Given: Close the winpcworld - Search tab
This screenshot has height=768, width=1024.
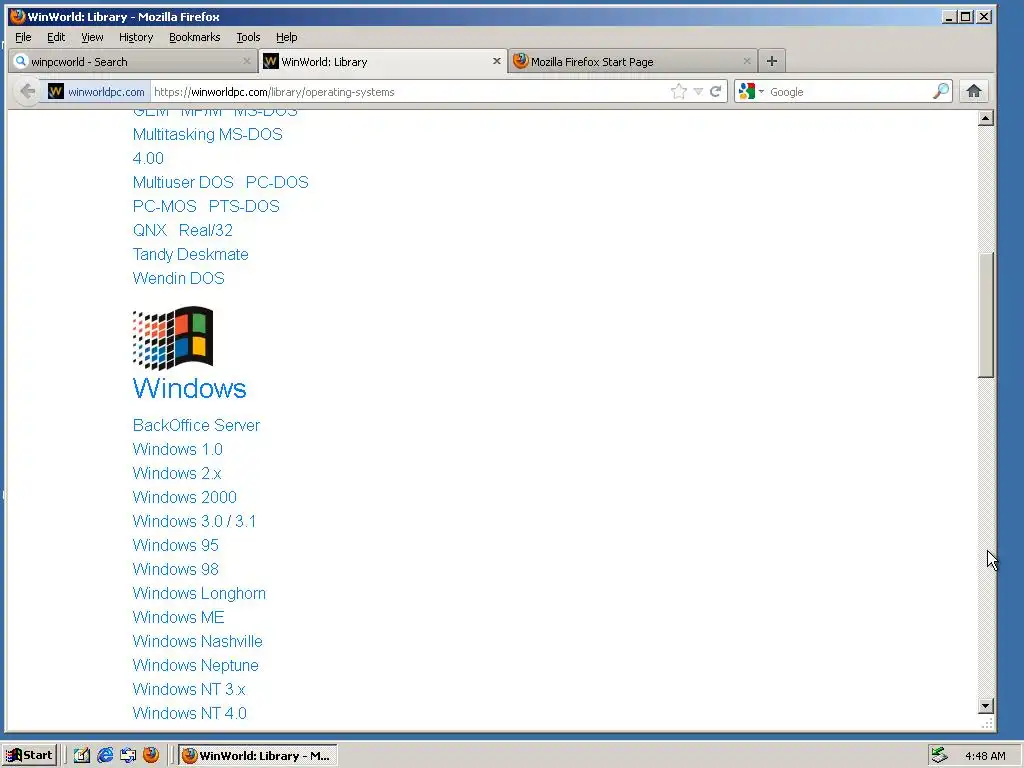Looking at the screenshot, I should pos(246,61).
